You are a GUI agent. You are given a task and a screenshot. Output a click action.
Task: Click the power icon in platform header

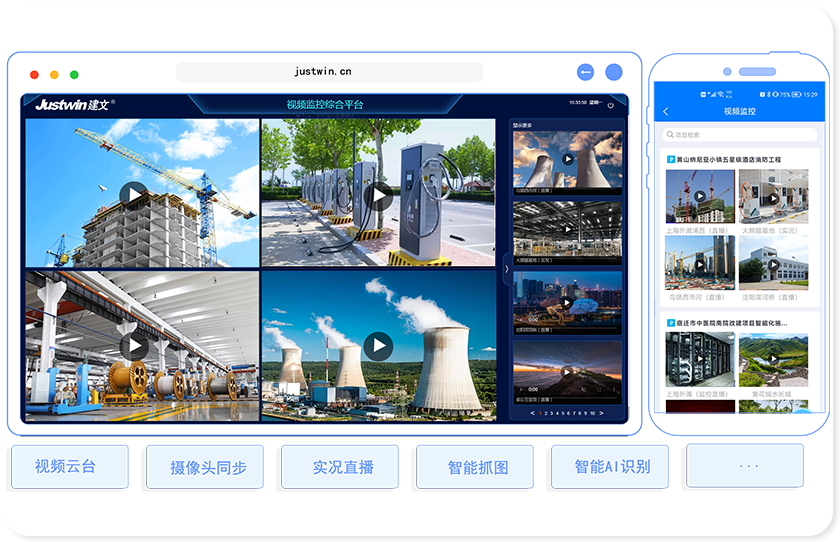[x=612, y=102]
